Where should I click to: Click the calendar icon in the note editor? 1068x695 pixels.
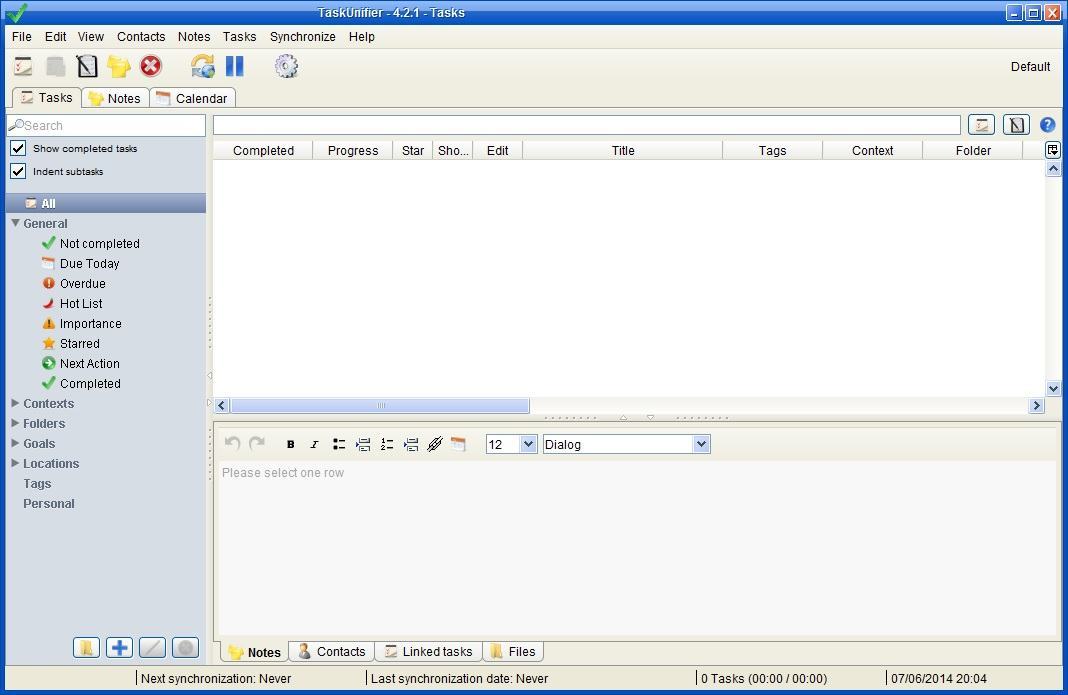coord(458,444)
